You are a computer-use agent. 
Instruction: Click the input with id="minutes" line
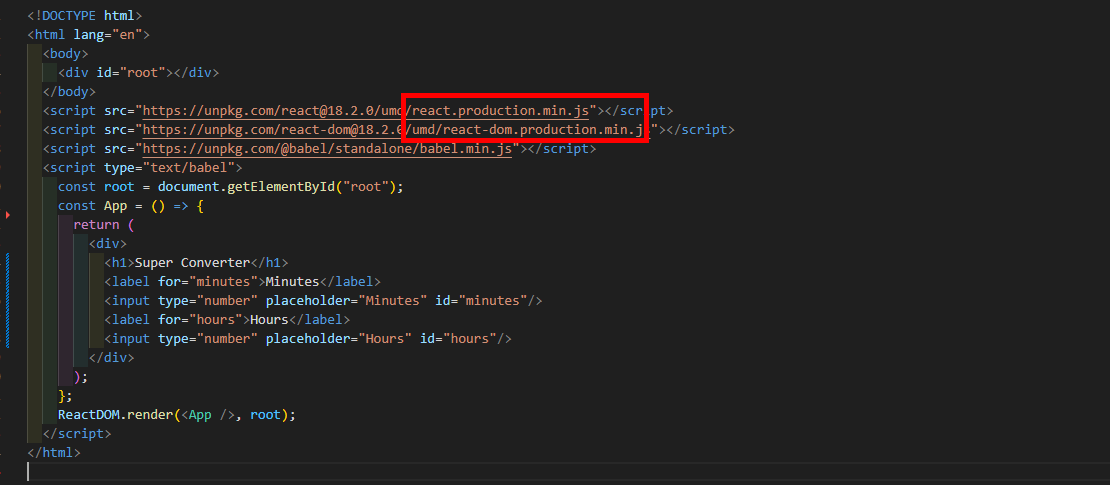pos(324,301)
